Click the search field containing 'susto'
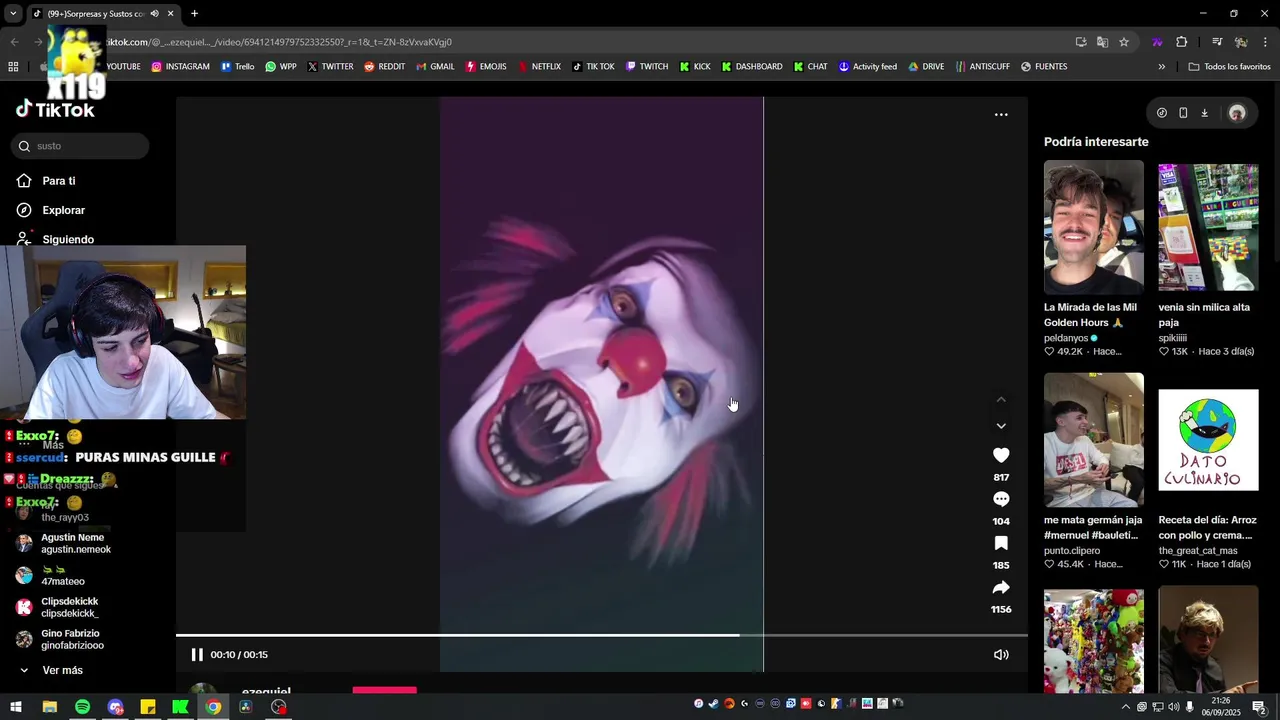Viewport: 1280px width, 720px height. coord(80,146)
